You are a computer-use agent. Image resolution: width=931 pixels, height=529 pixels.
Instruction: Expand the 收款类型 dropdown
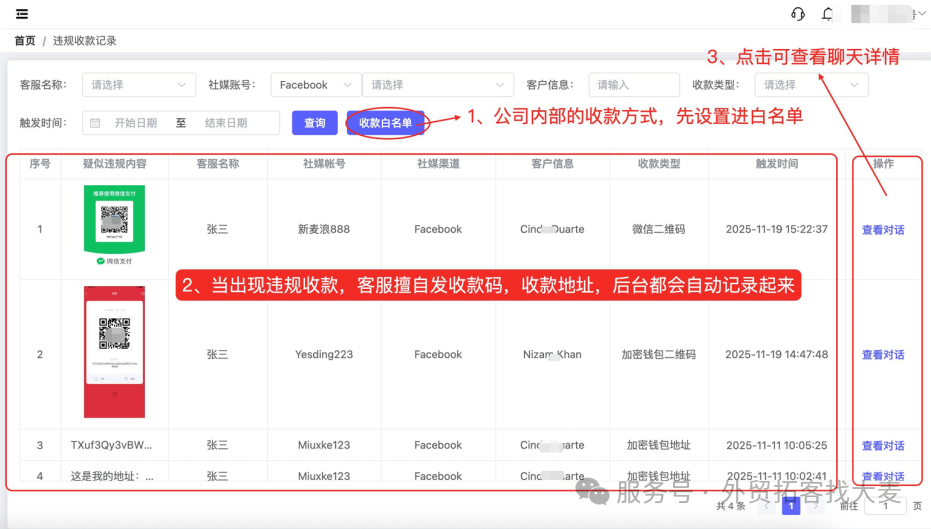coord(811,85)
